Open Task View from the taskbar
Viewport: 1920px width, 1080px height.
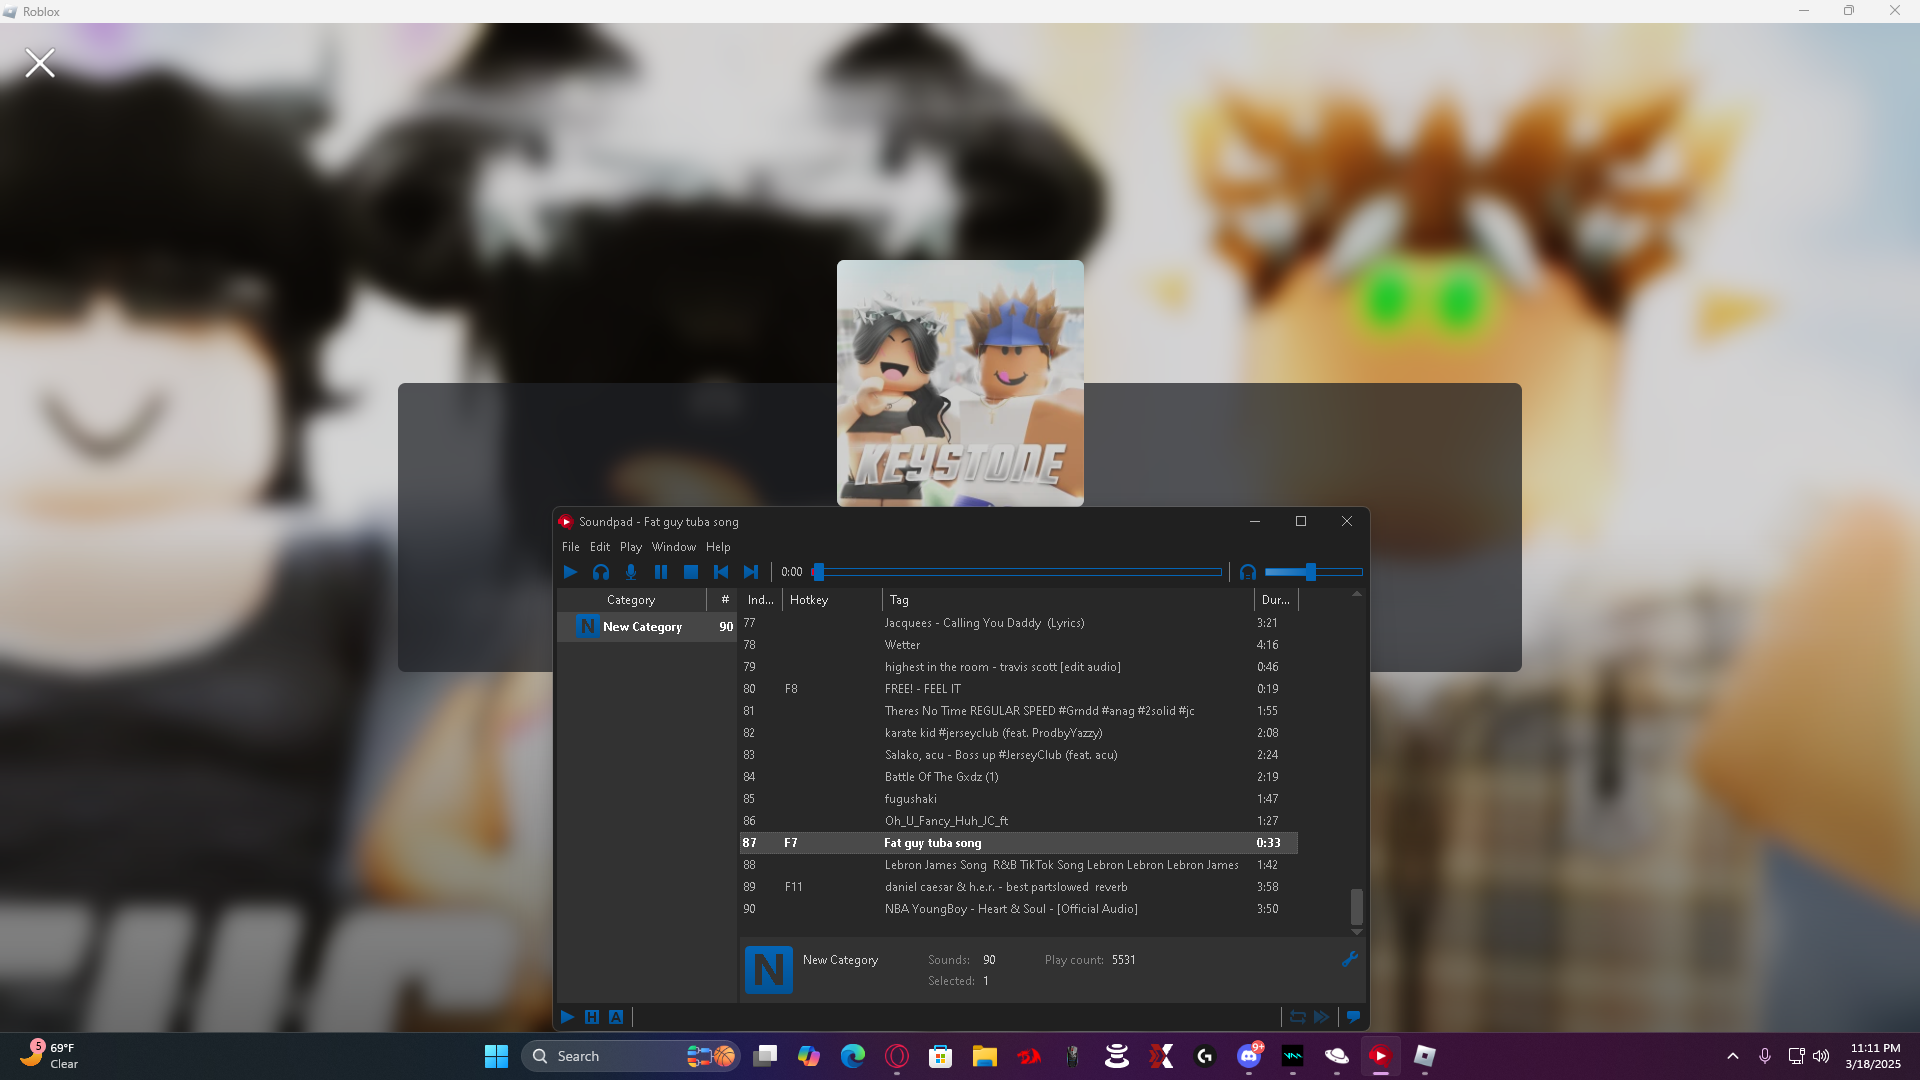pyautogui.click(x=765, y=1056)
